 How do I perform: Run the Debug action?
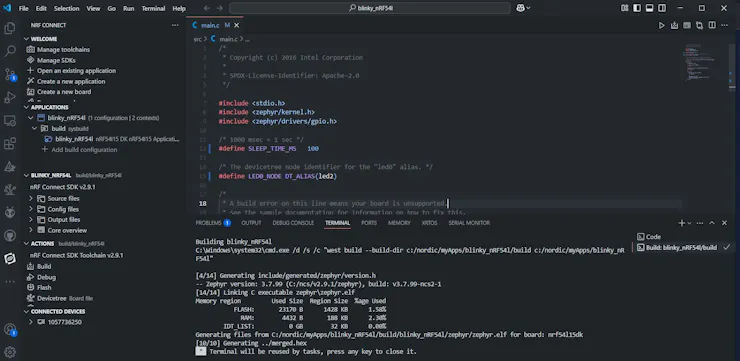46,277
